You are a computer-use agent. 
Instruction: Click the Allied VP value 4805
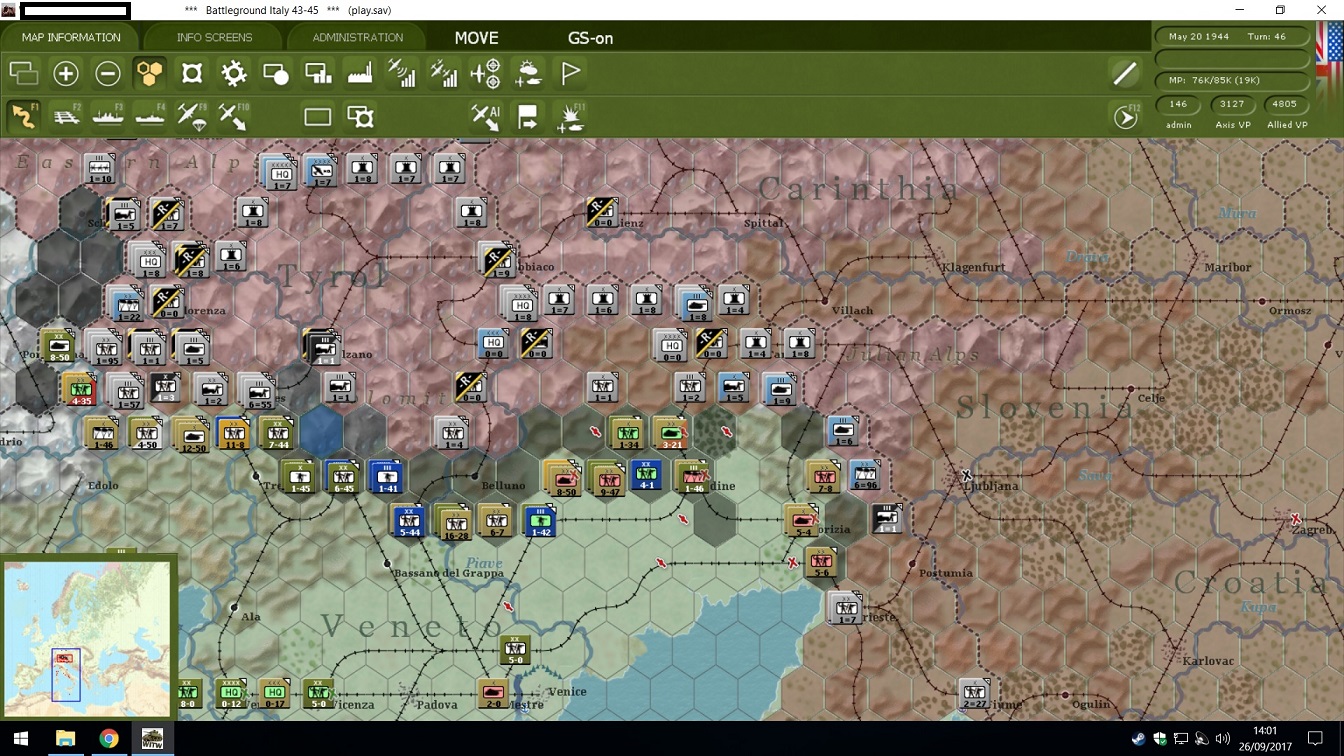click(x=1285, y=104)
